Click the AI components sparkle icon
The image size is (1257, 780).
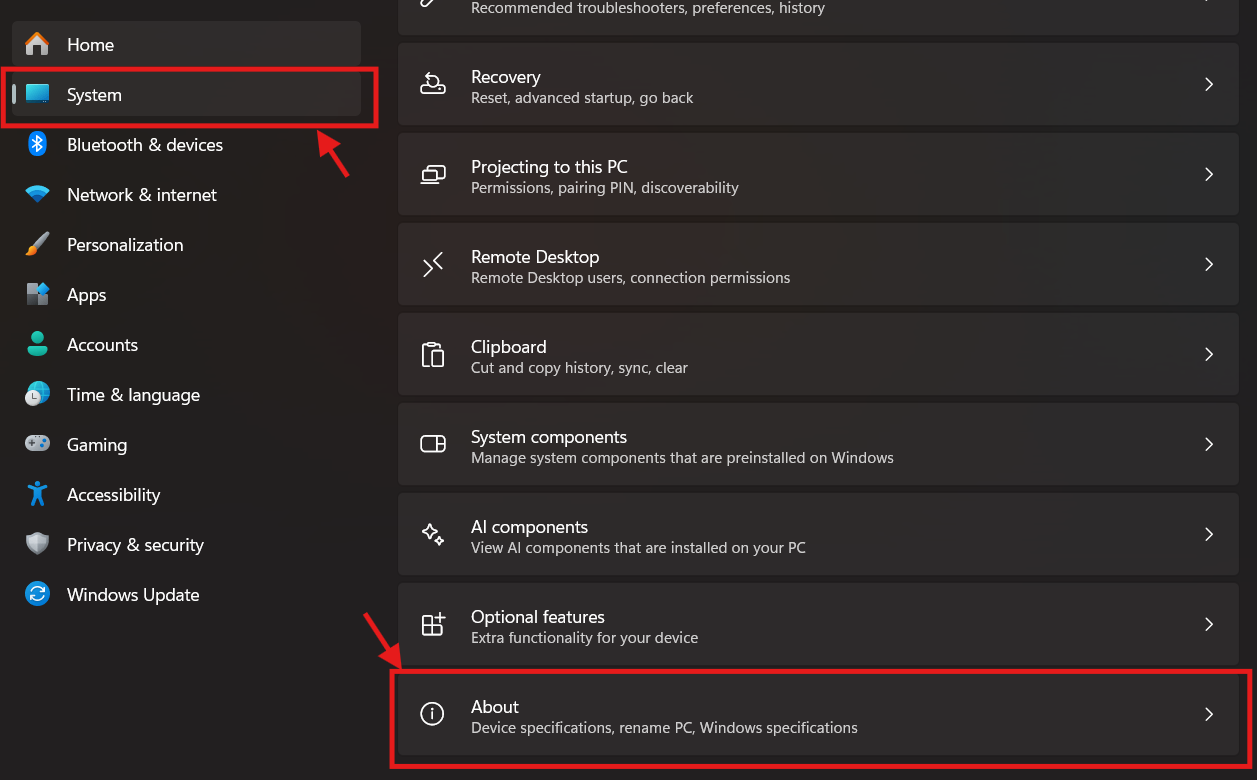click(x=432, y=535)
